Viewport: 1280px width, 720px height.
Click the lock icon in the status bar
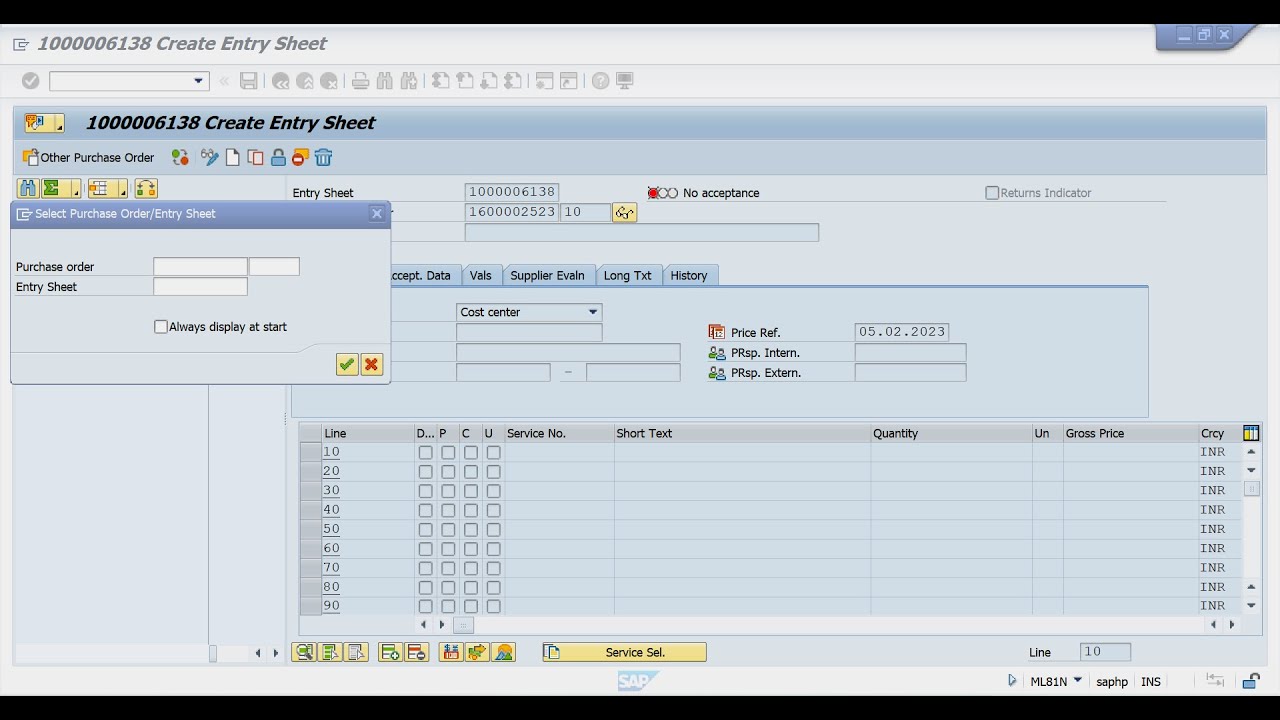tap(1250, 681)
